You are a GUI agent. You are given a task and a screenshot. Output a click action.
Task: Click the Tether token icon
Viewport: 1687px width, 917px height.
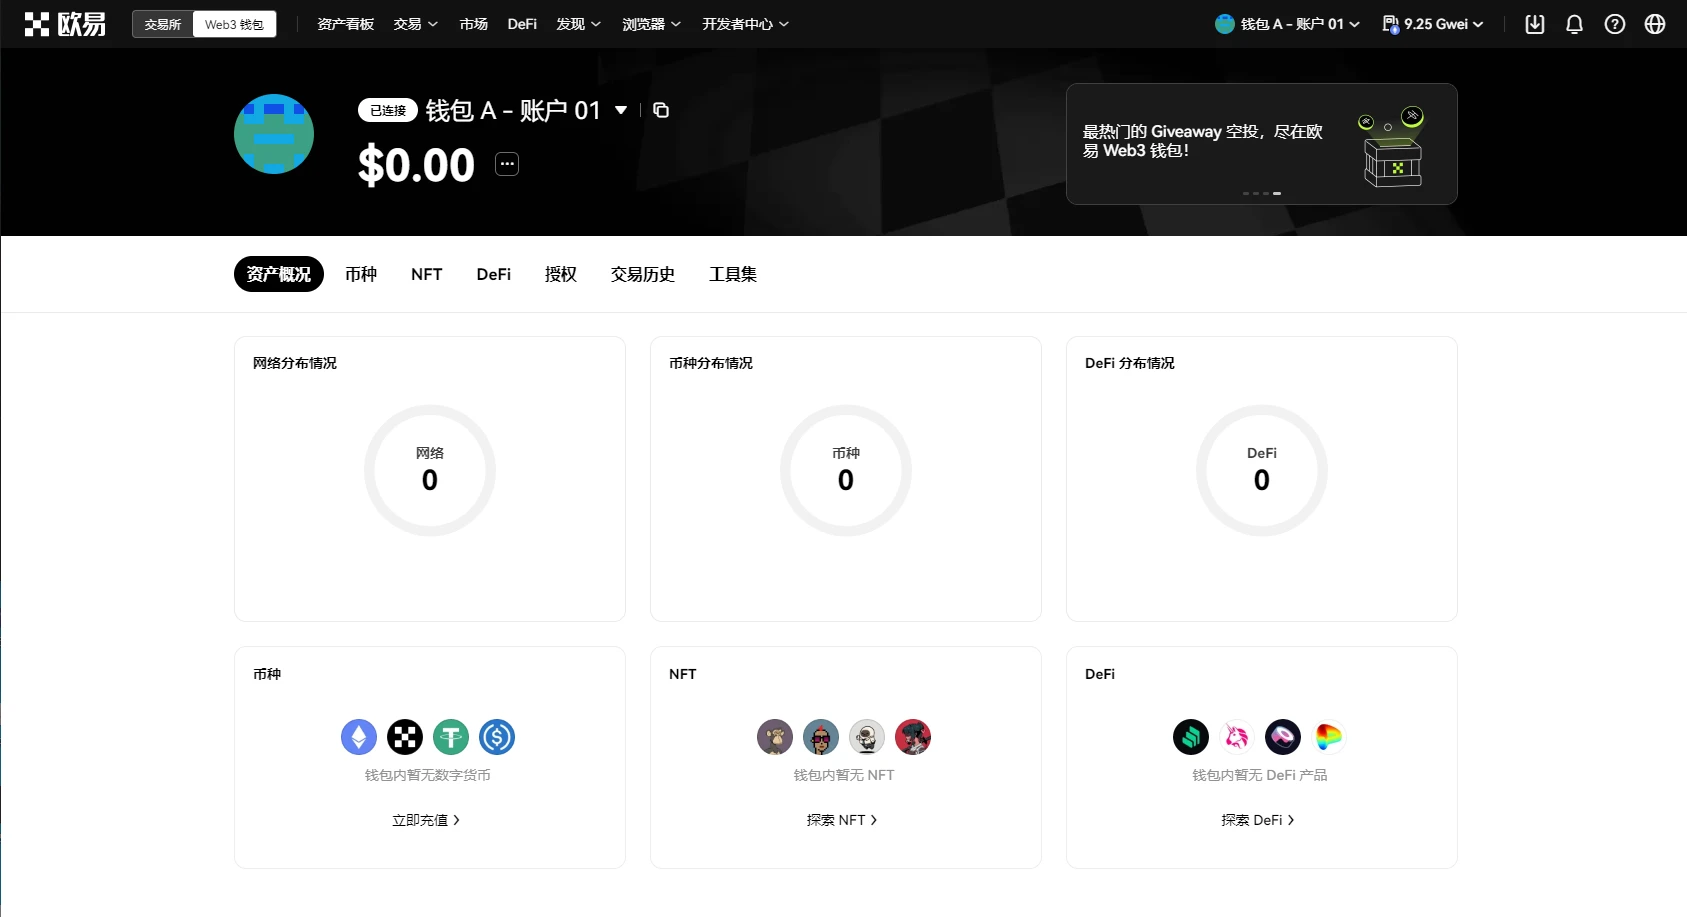[x=451, y=737]
